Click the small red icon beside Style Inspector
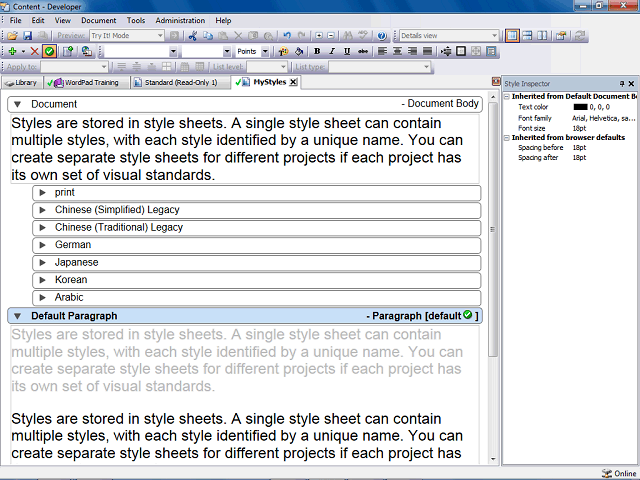The height and width of the screenshot is (480, 640). pos(496,82)
